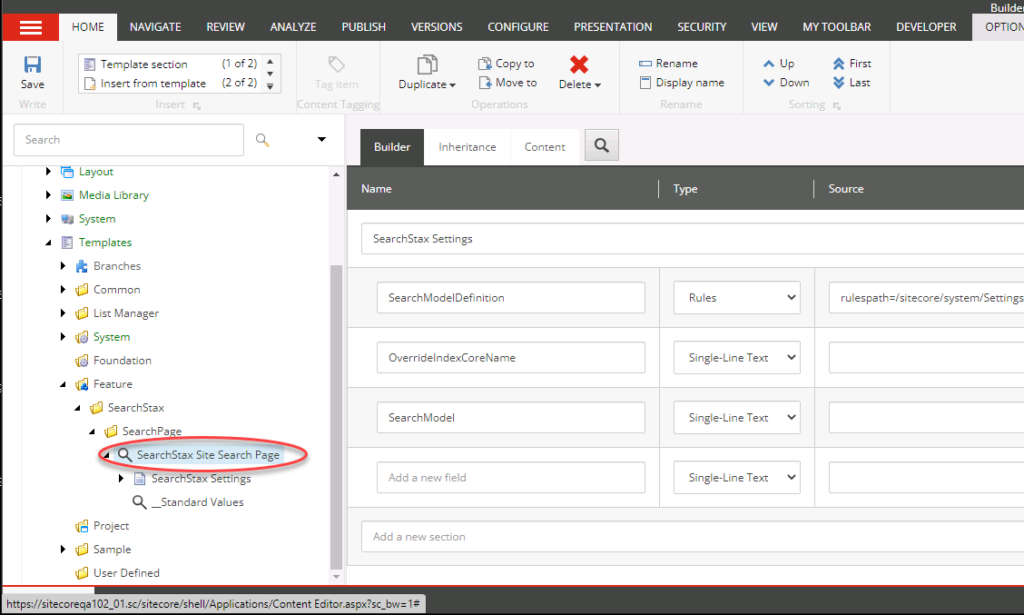Open type dropdown for SearchModelDefinition

[737, 298]
